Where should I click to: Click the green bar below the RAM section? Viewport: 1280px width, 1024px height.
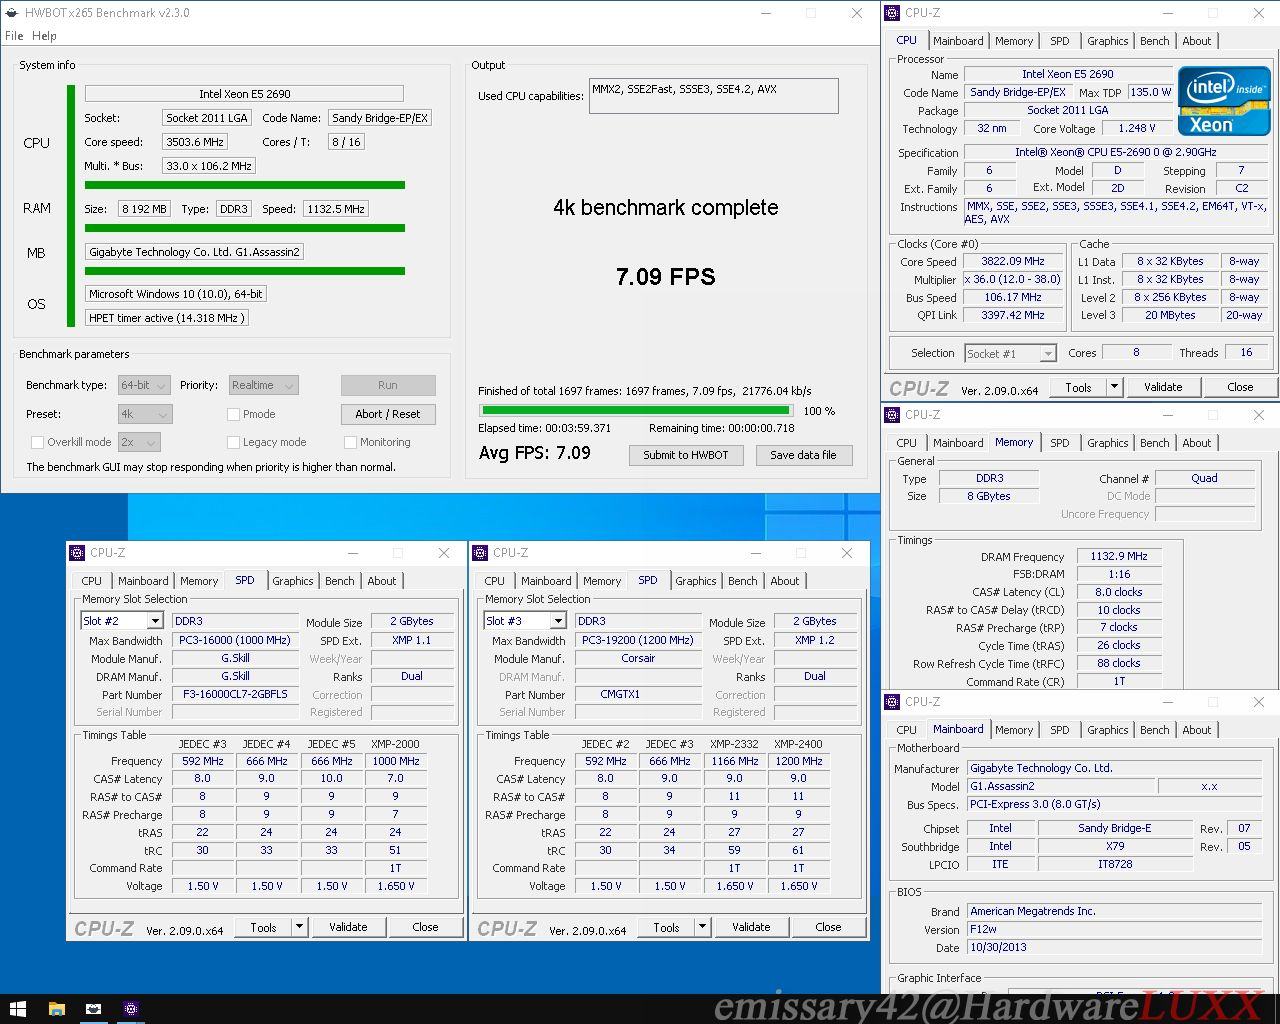(245, 228)
